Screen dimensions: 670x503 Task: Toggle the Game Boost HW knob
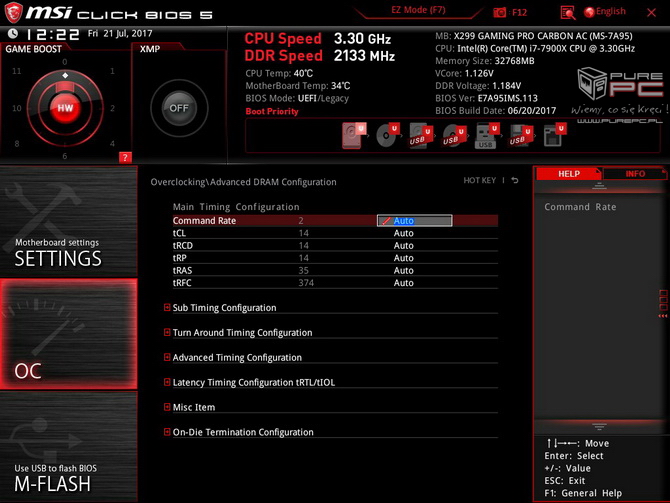[65, 108]
